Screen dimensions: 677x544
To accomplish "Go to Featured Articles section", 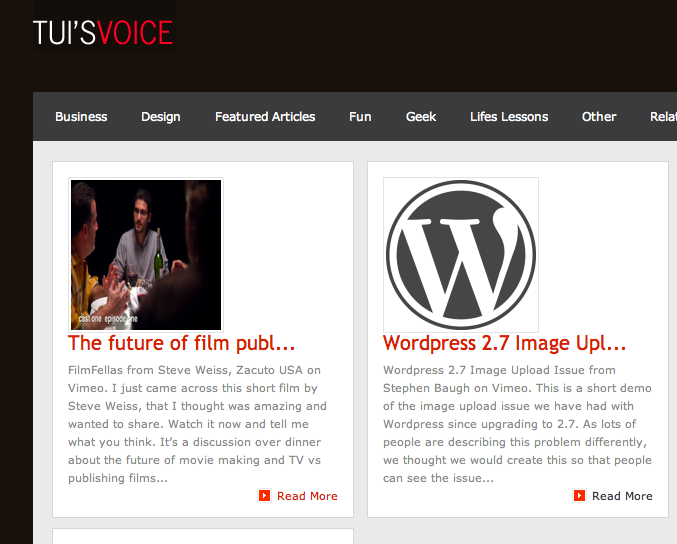I will click(265, 117).
